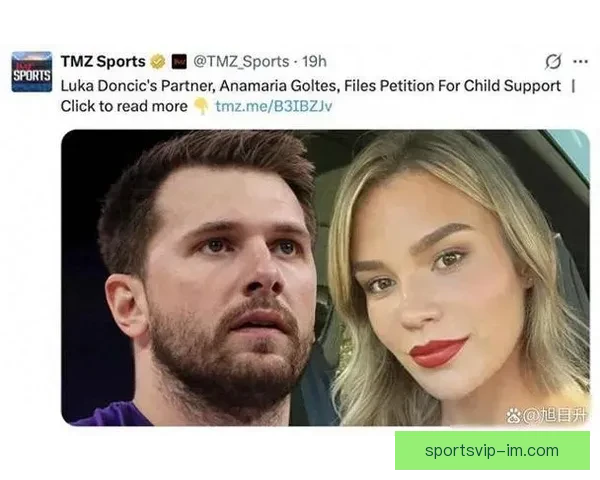Open the three-dot more options menu

pos(580,61)
